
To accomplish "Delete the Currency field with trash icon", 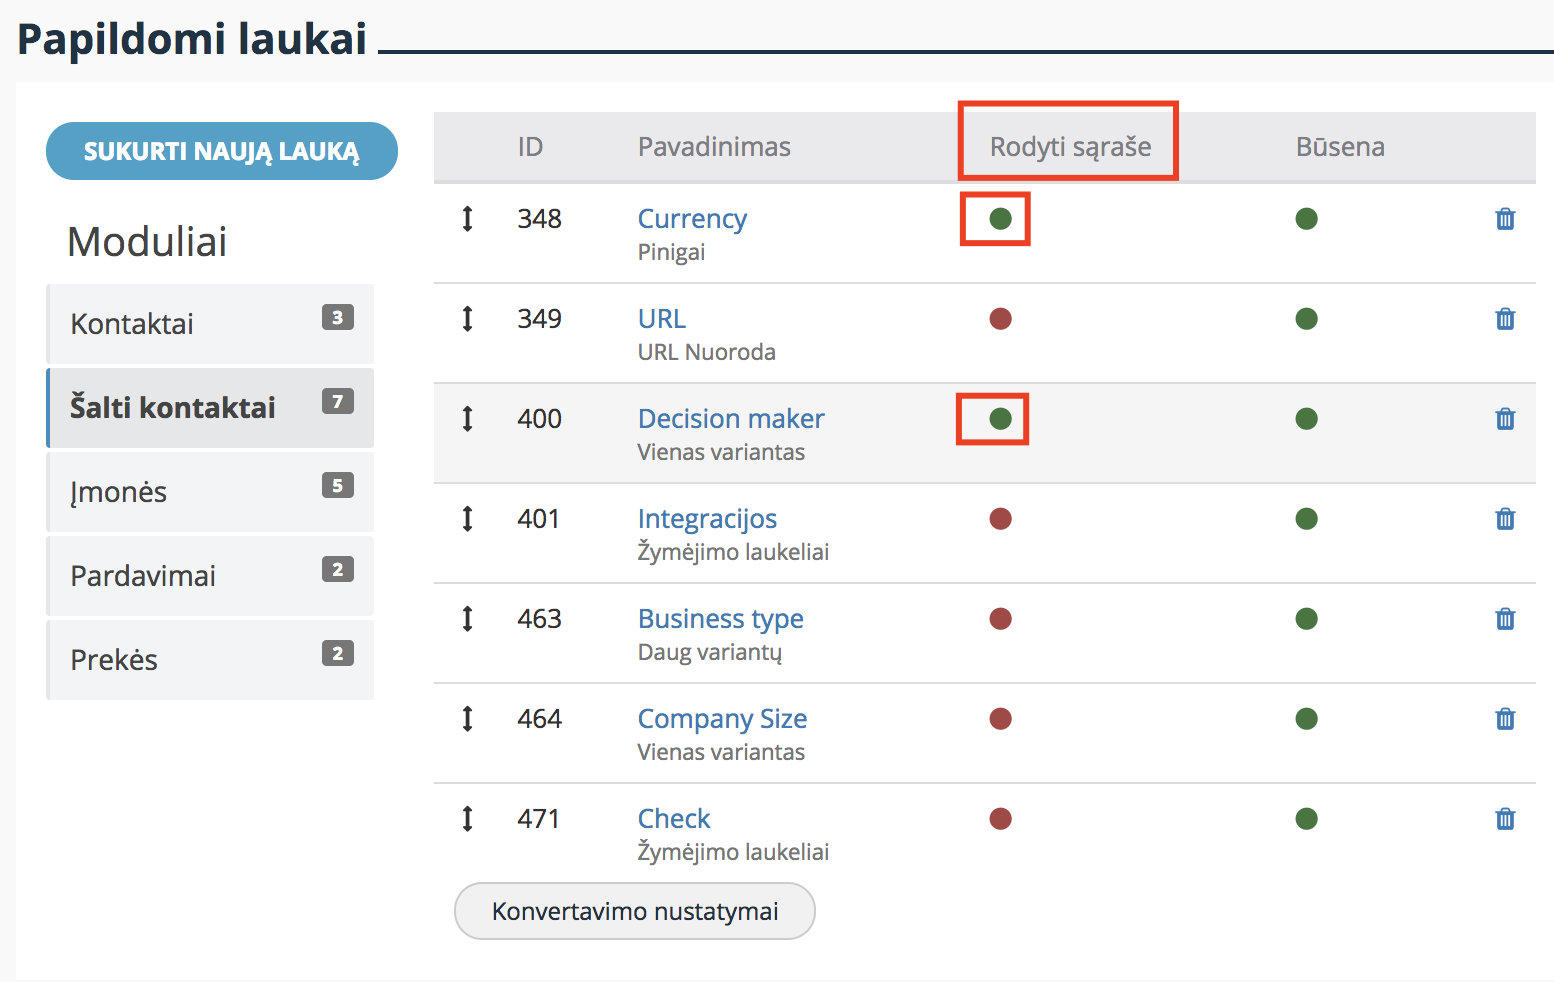I will 1505,219.
